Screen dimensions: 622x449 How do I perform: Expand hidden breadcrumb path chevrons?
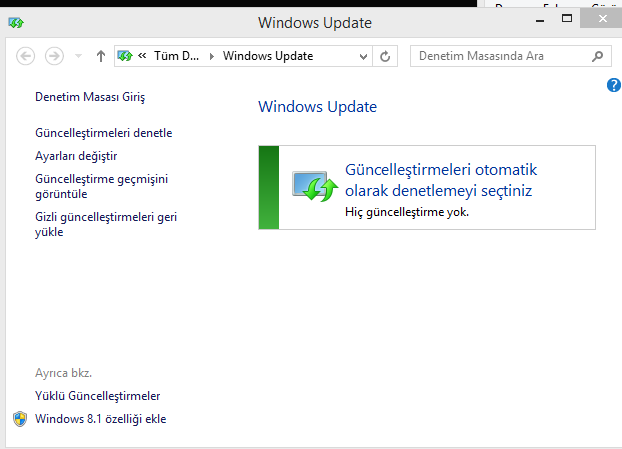(x=142, y=56)
